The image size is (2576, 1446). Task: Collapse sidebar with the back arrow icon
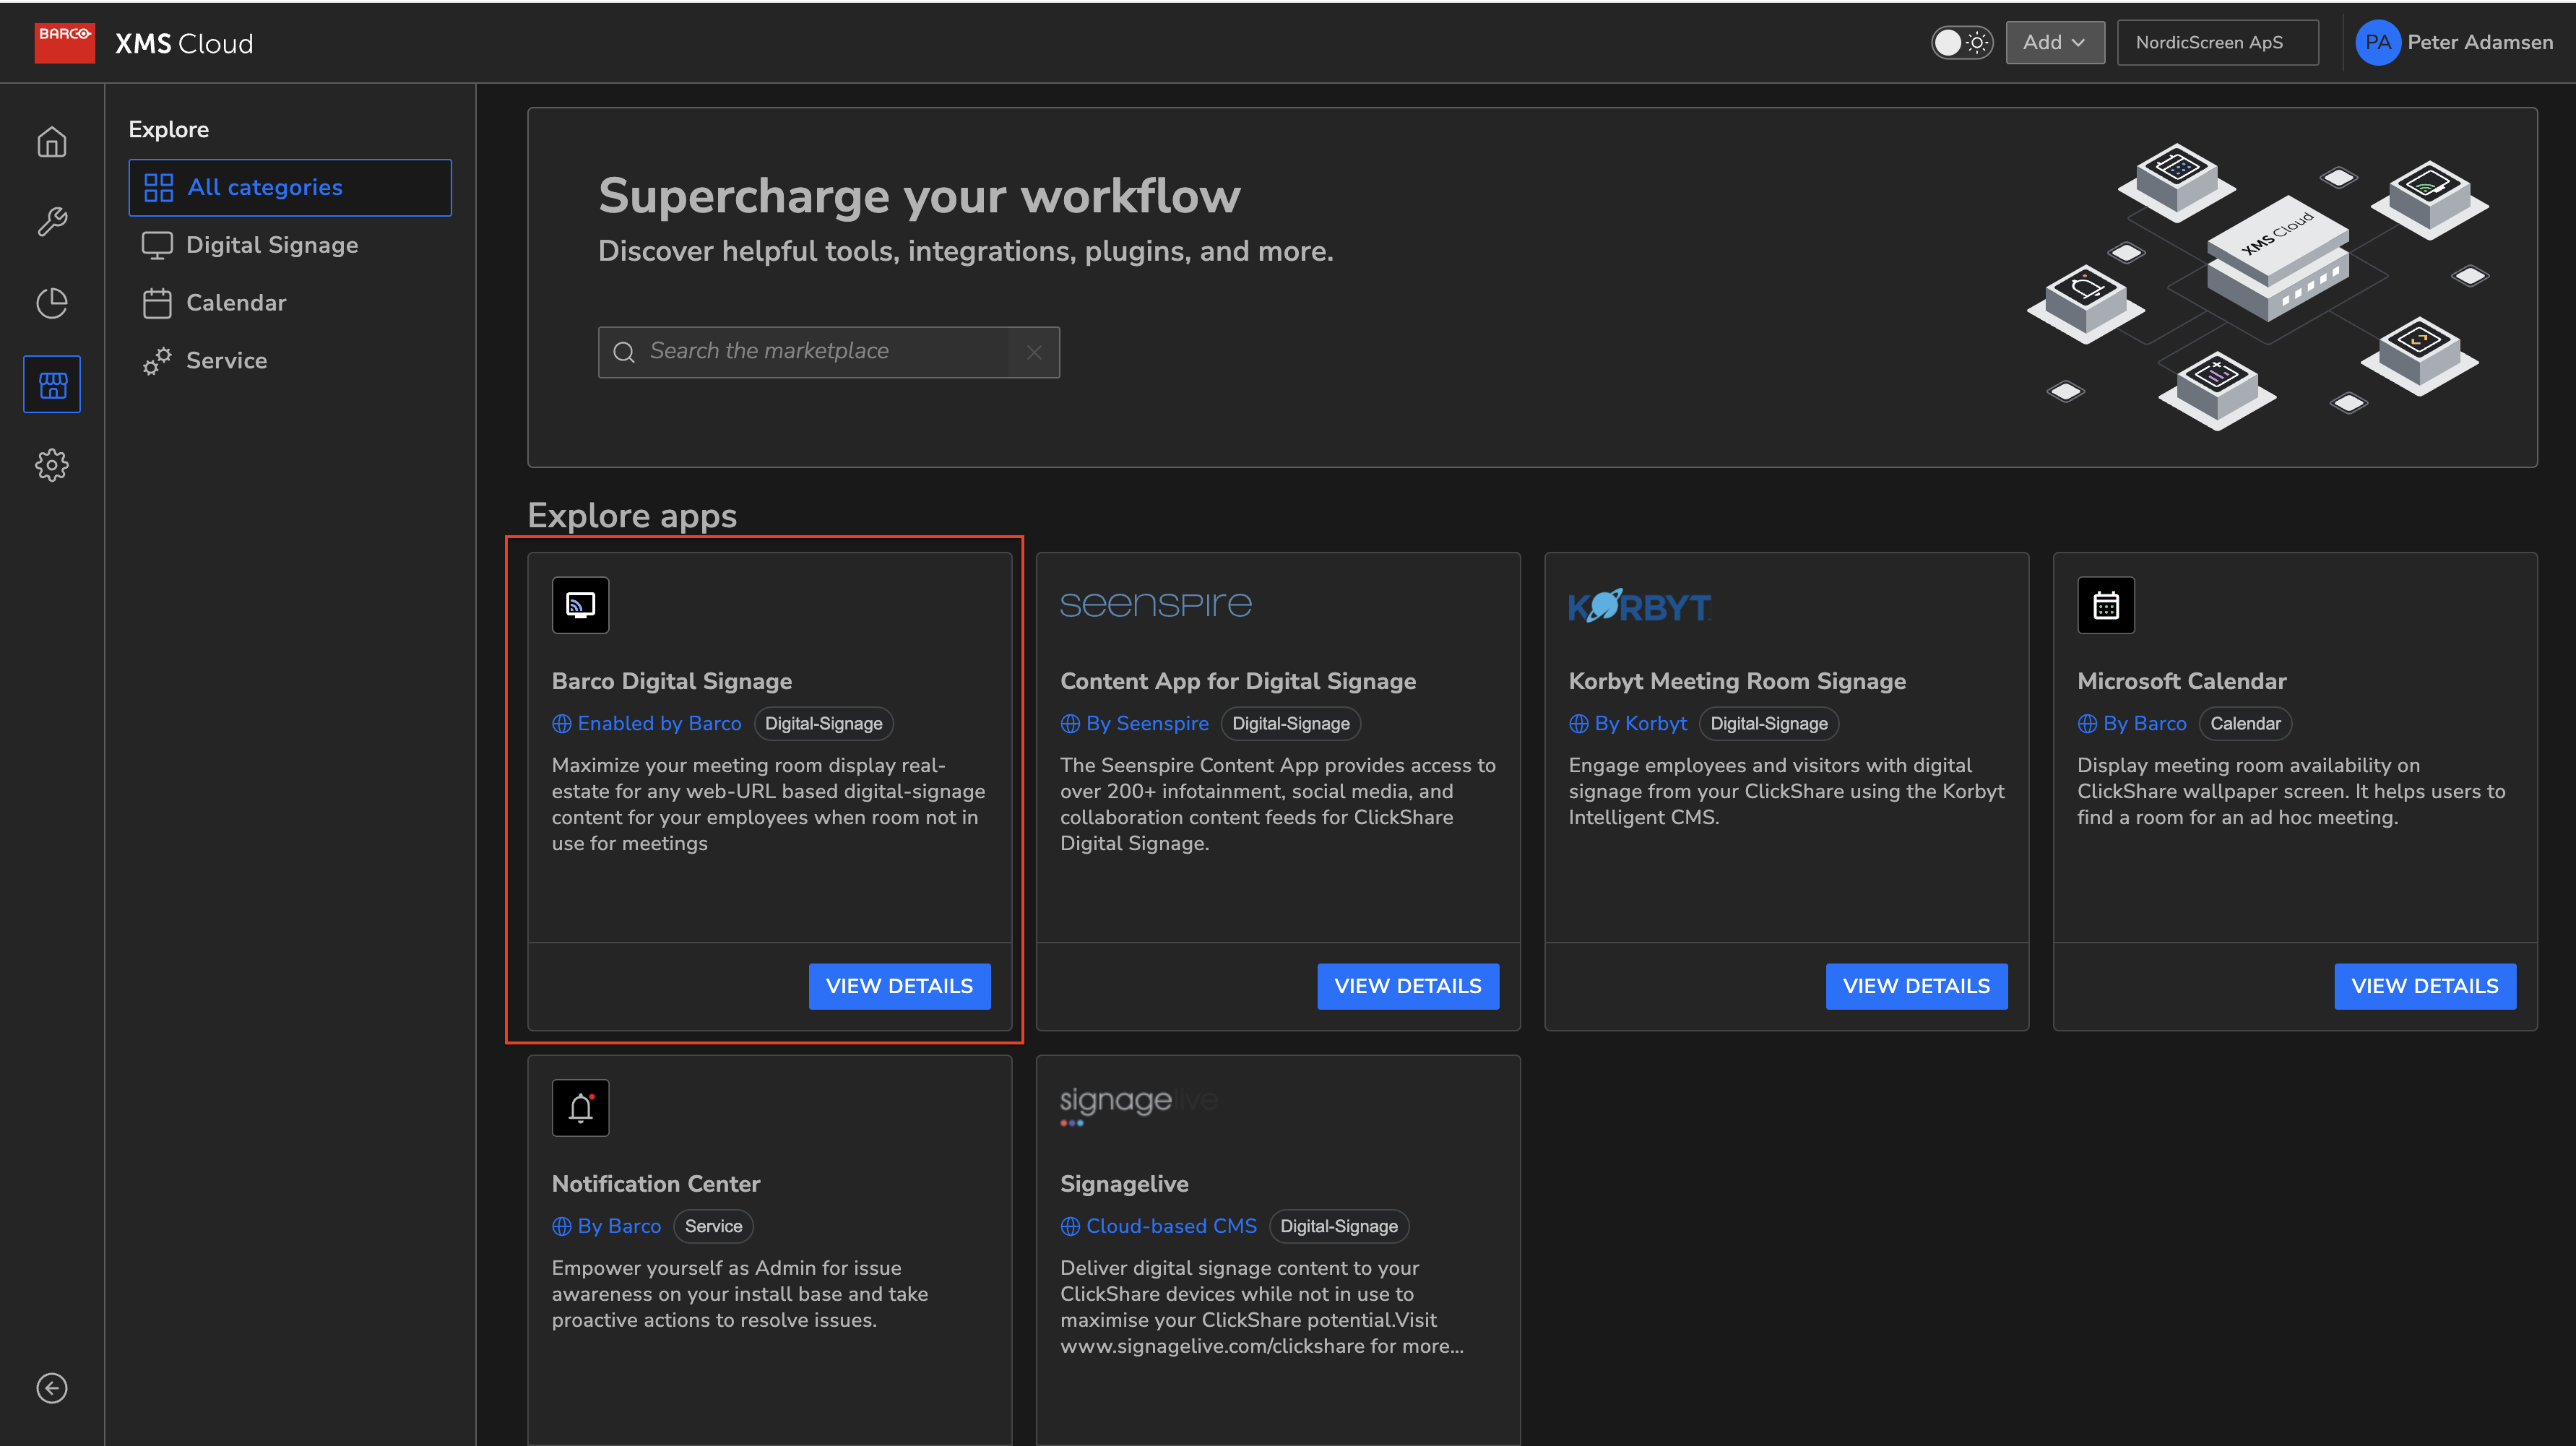click(52, 1388)
